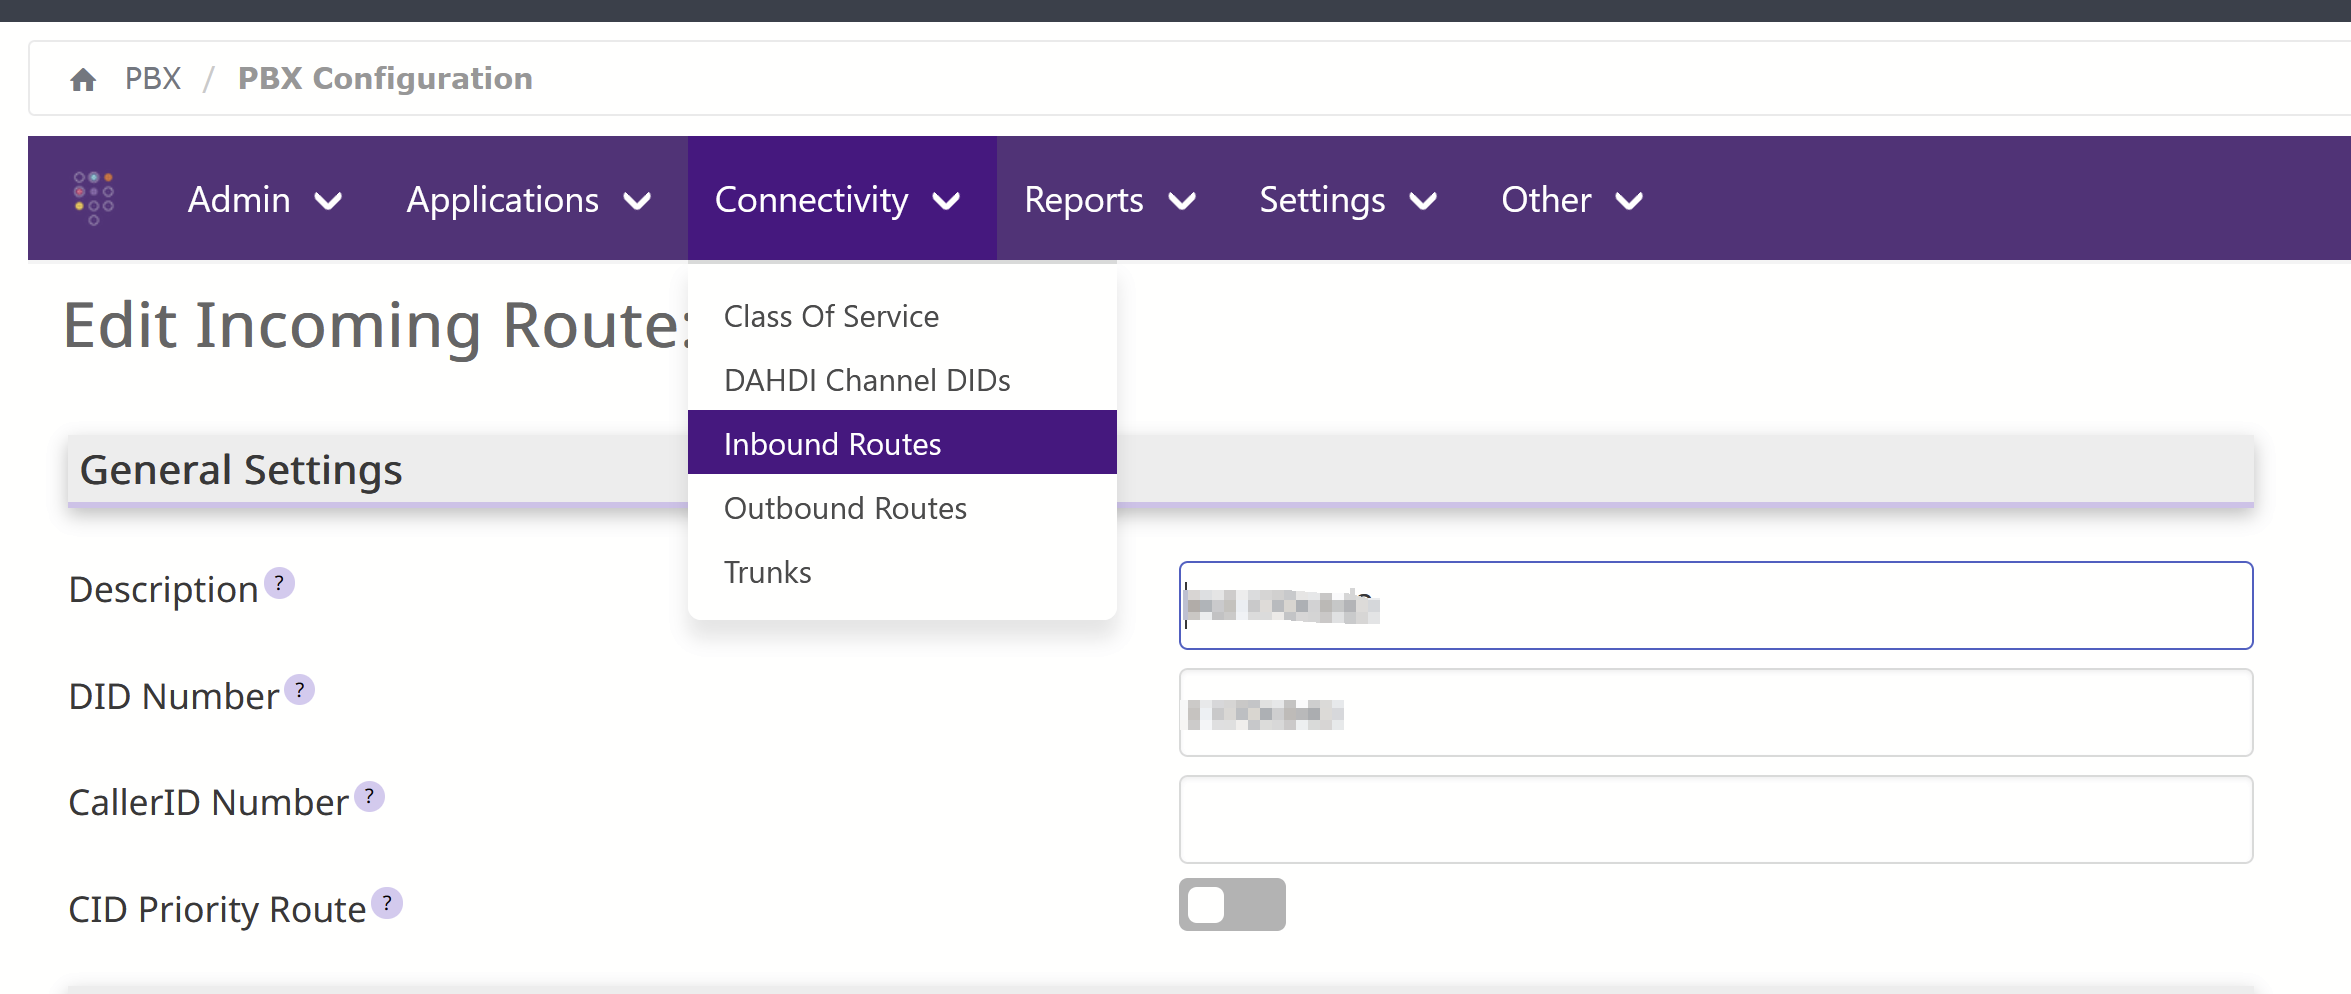
Task: Select Inbound Routes menu entry
Action: [x=902, y=443]
